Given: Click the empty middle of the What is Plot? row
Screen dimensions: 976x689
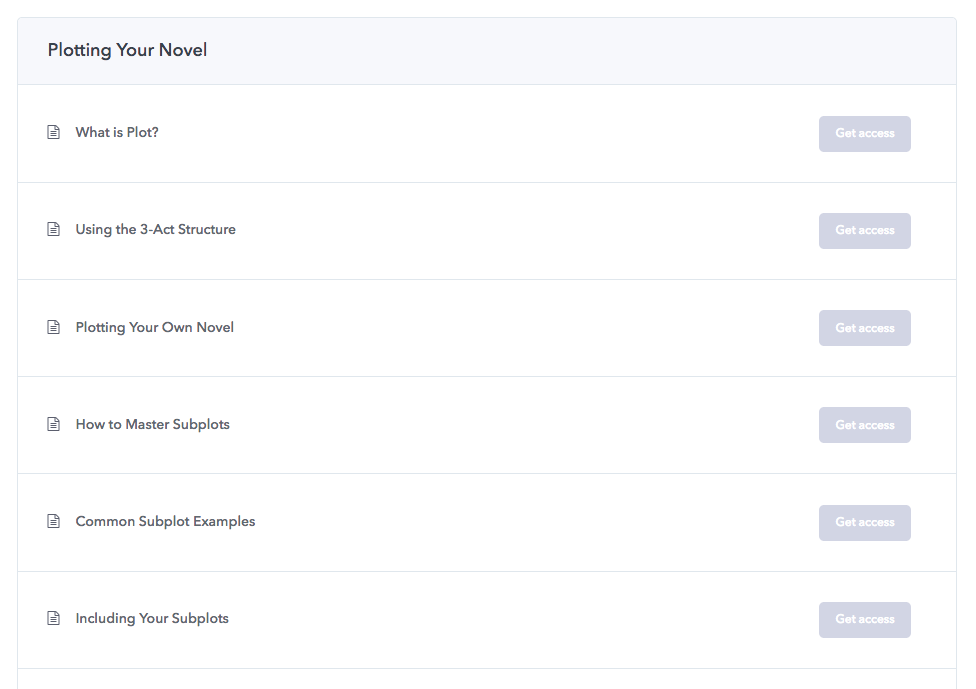Looking at the screenshot, I should 487,133.
